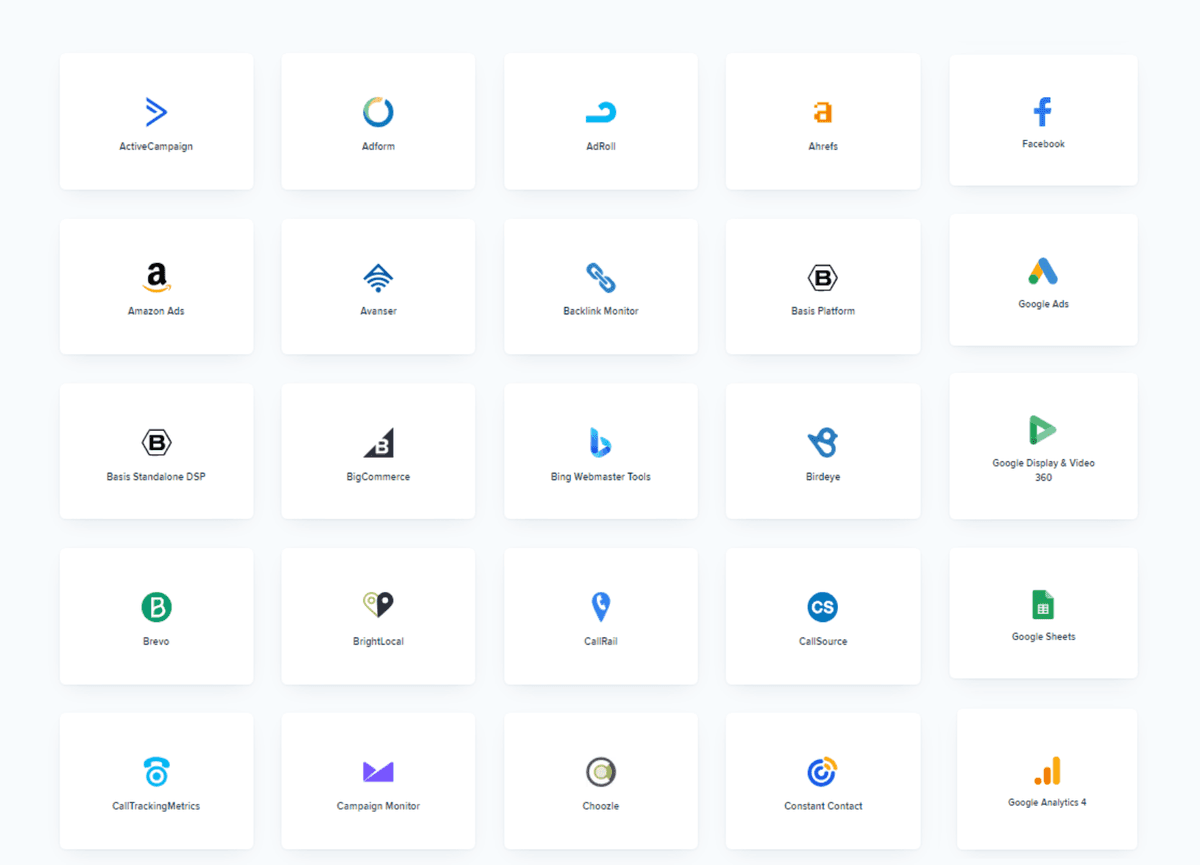Select the "CallRail" label text

(x=601, y=641)
